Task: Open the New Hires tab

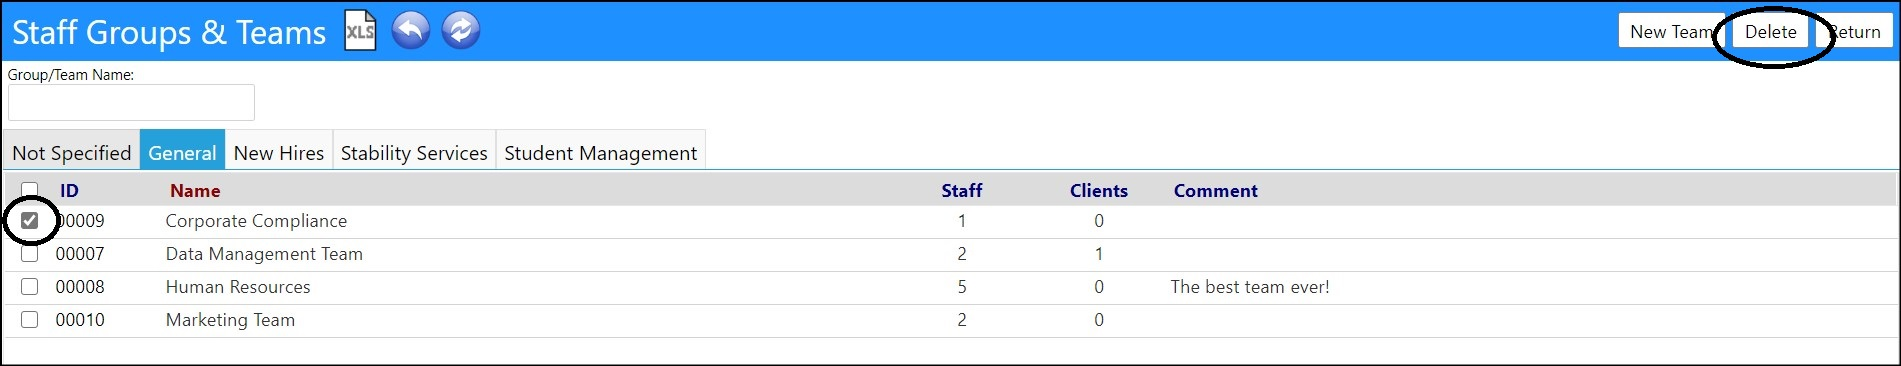Action: pyautogui.click(x=279, y=152)
